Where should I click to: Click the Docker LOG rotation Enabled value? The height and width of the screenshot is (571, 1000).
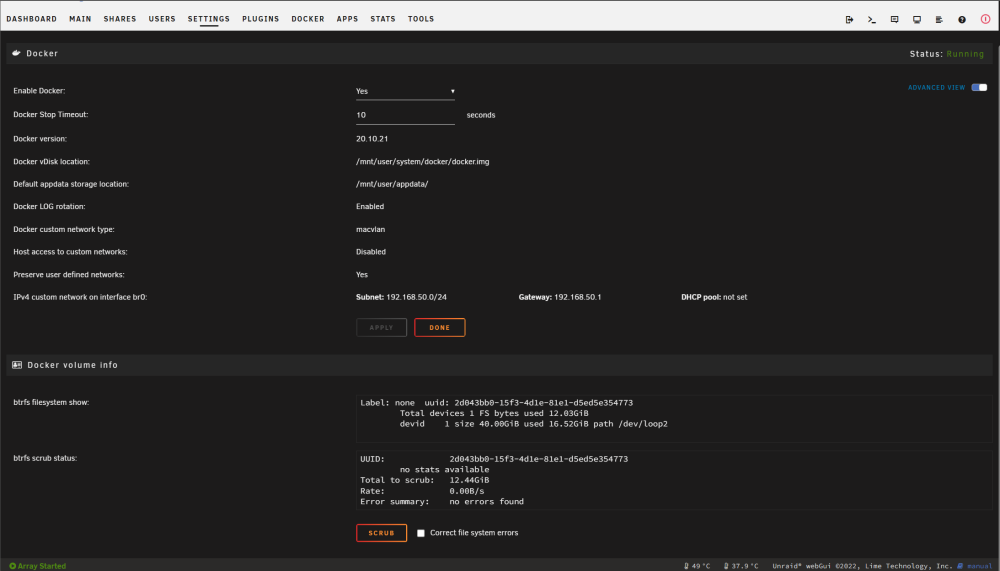[370, 206]
